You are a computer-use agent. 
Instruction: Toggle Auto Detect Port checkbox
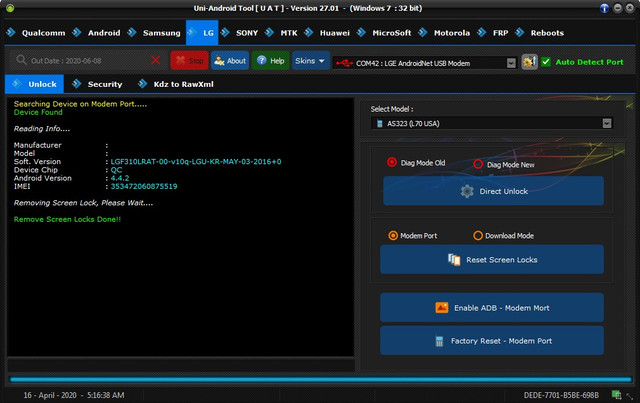pyautogui.click(x=545, y=62)
